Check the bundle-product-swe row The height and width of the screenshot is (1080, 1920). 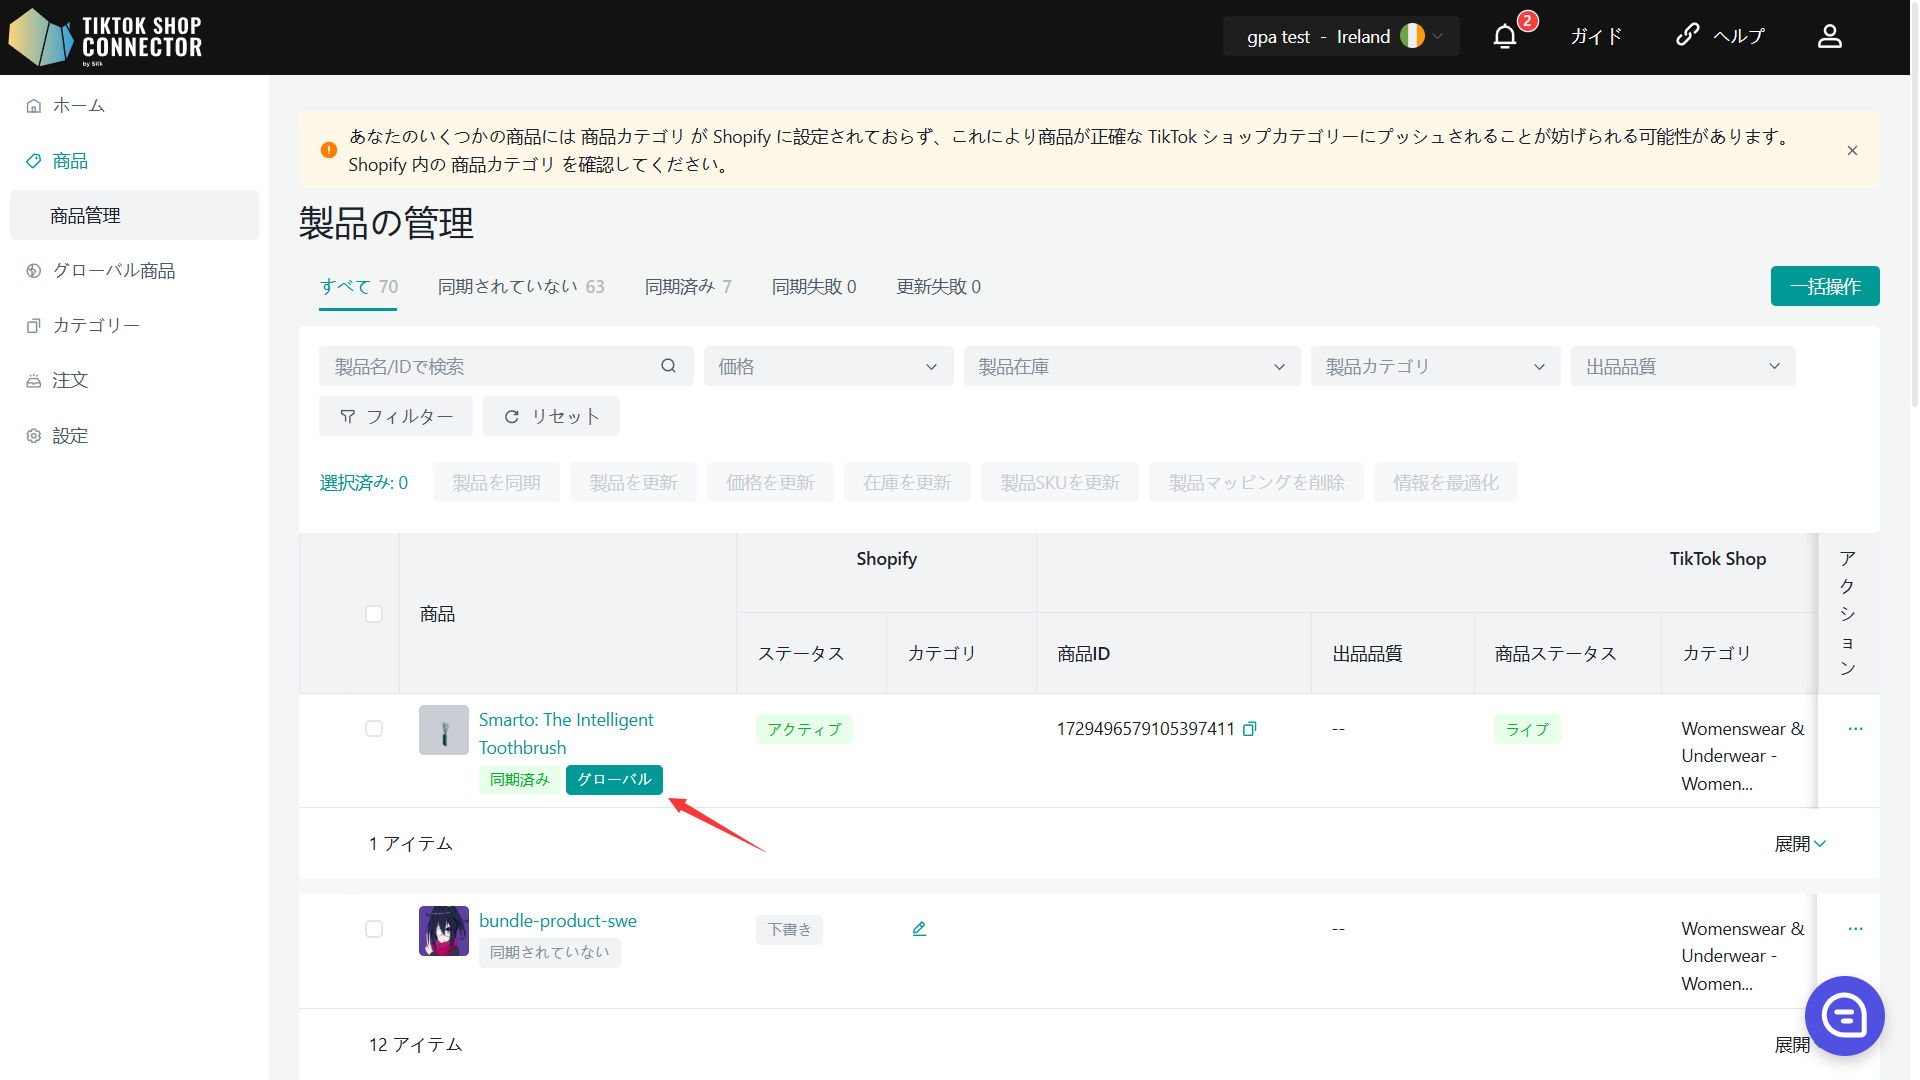point(374,929)
